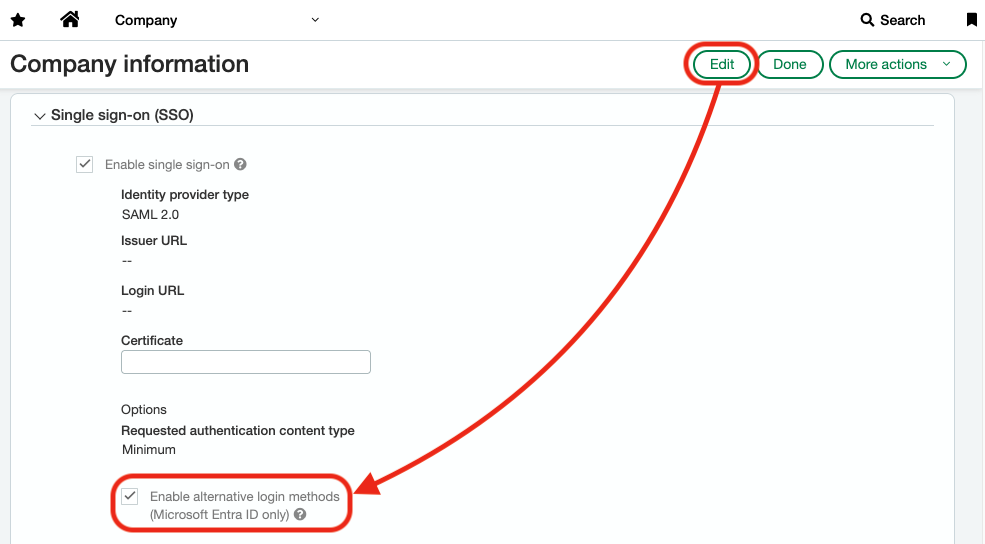Click the Enable single sign-on label

coord(167,165)
